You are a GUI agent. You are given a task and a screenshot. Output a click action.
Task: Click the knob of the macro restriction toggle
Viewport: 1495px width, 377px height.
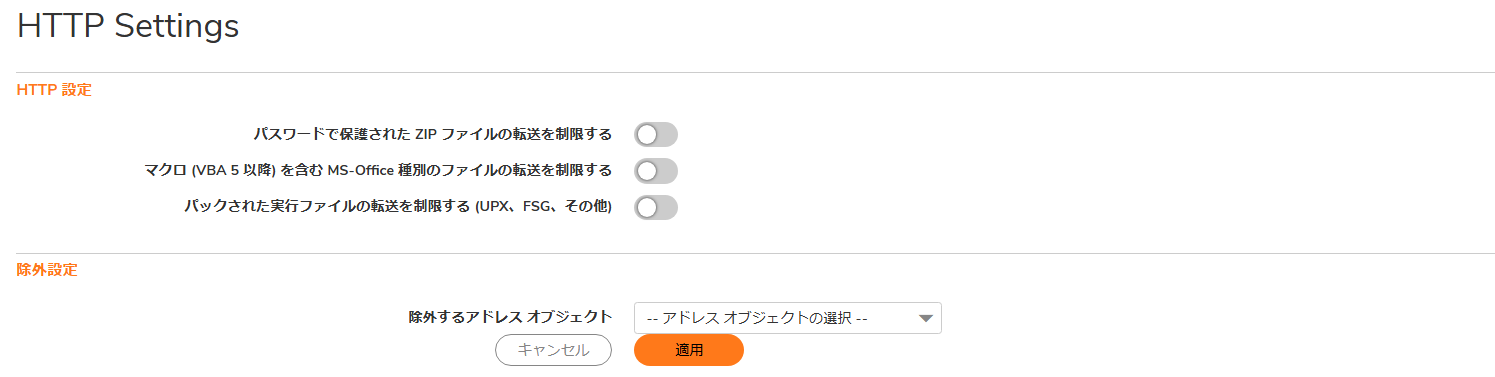tap(647, 171)
